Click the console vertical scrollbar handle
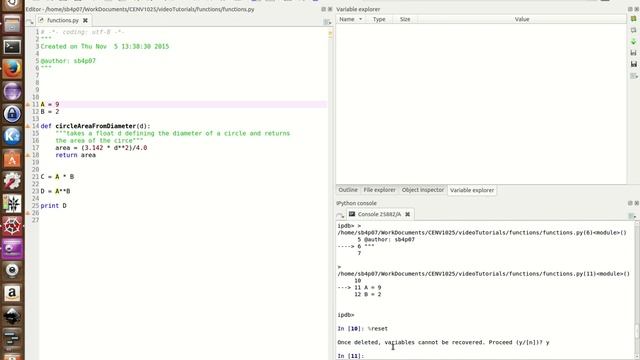This screenshot has height=360, width=640. 637,331
